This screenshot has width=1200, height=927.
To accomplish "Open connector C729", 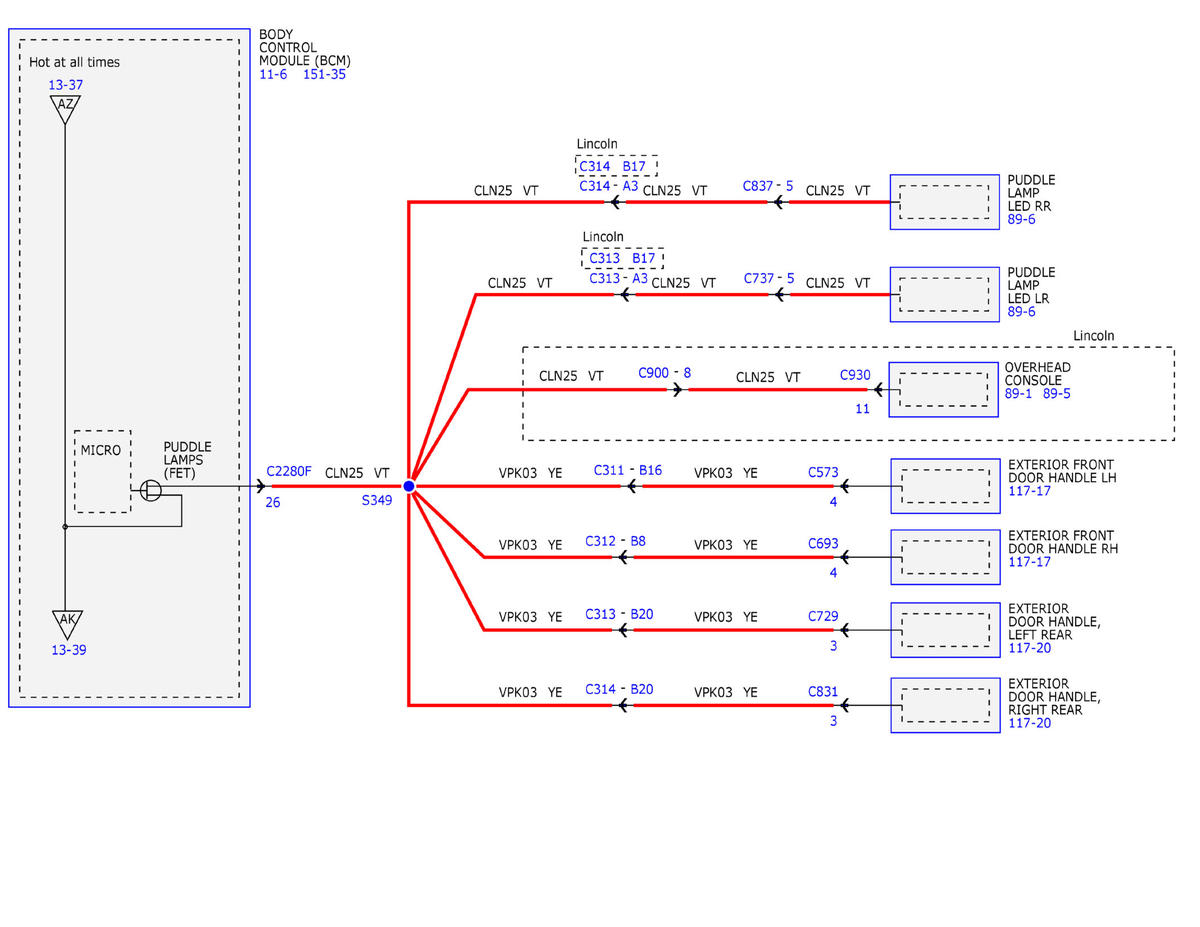I will 823,616.
